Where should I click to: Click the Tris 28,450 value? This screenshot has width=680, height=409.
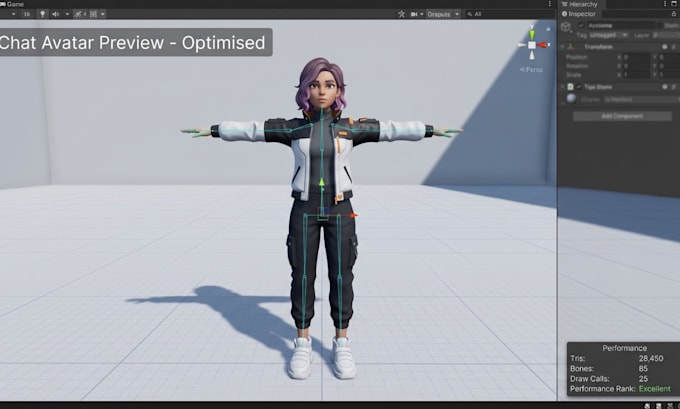651,358
